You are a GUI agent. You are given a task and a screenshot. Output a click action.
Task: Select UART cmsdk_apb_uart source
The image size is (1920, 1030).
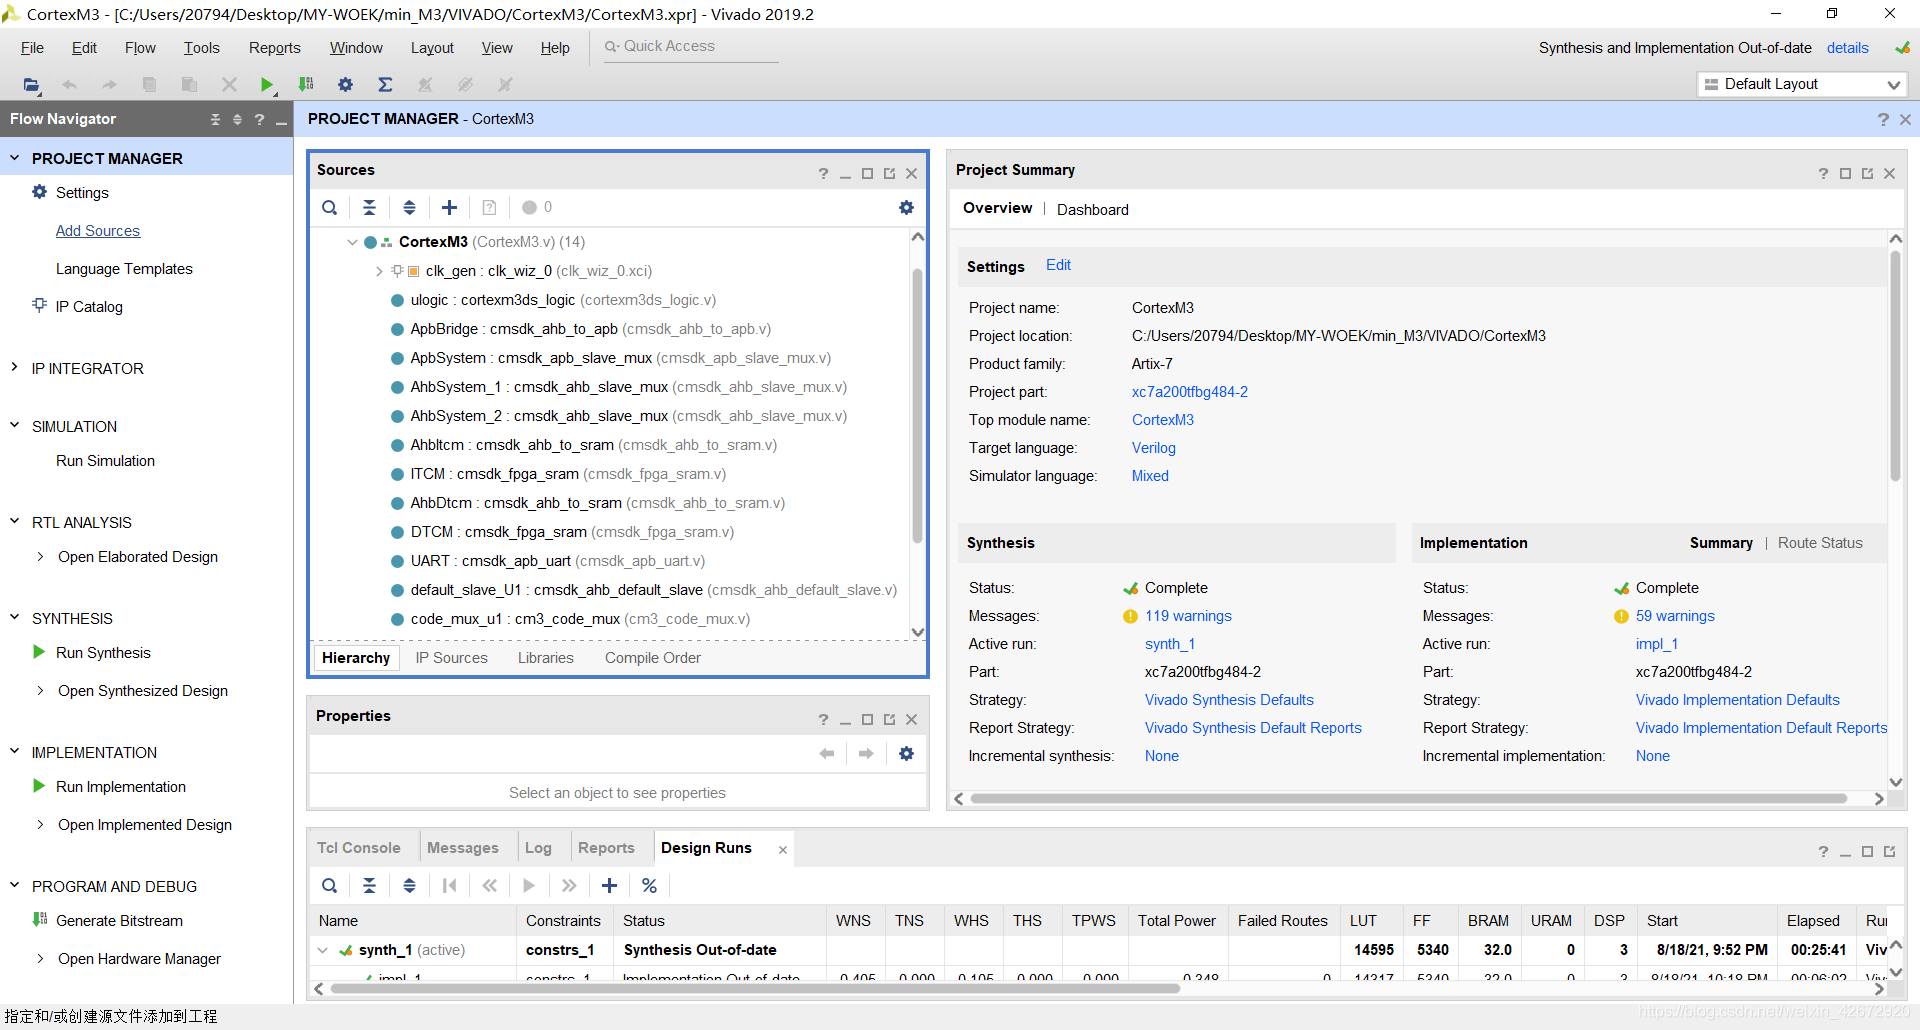[x=557, y=561]
